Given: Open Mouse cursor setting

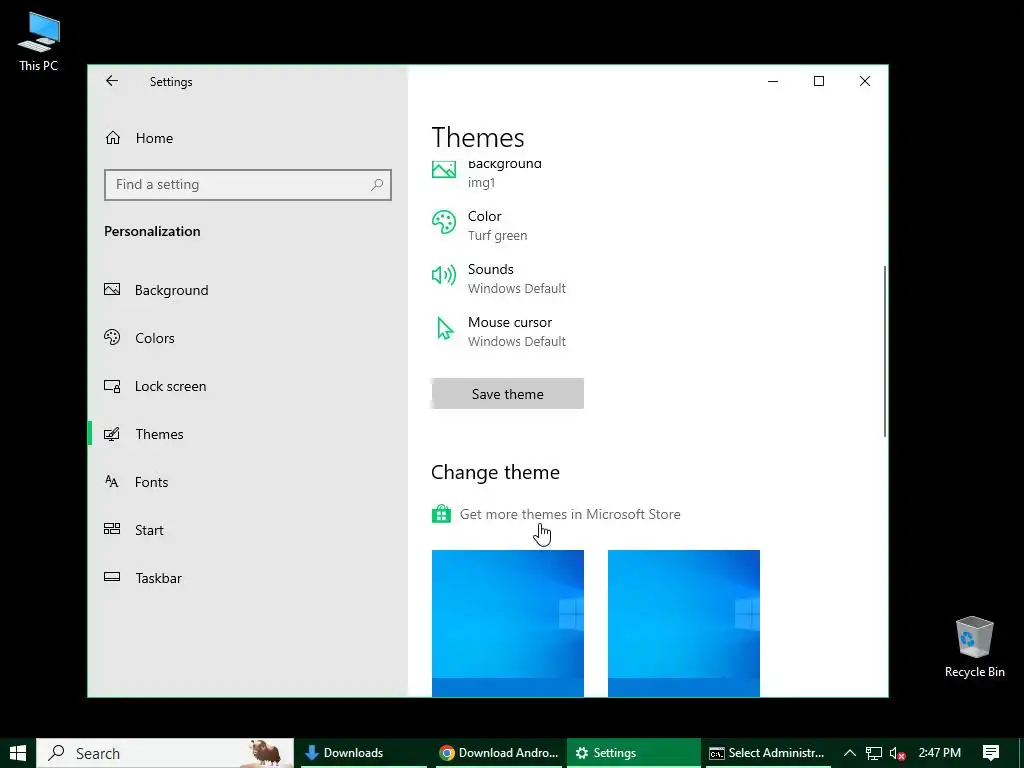Looking at the screenshot, I should click(517, 332).
